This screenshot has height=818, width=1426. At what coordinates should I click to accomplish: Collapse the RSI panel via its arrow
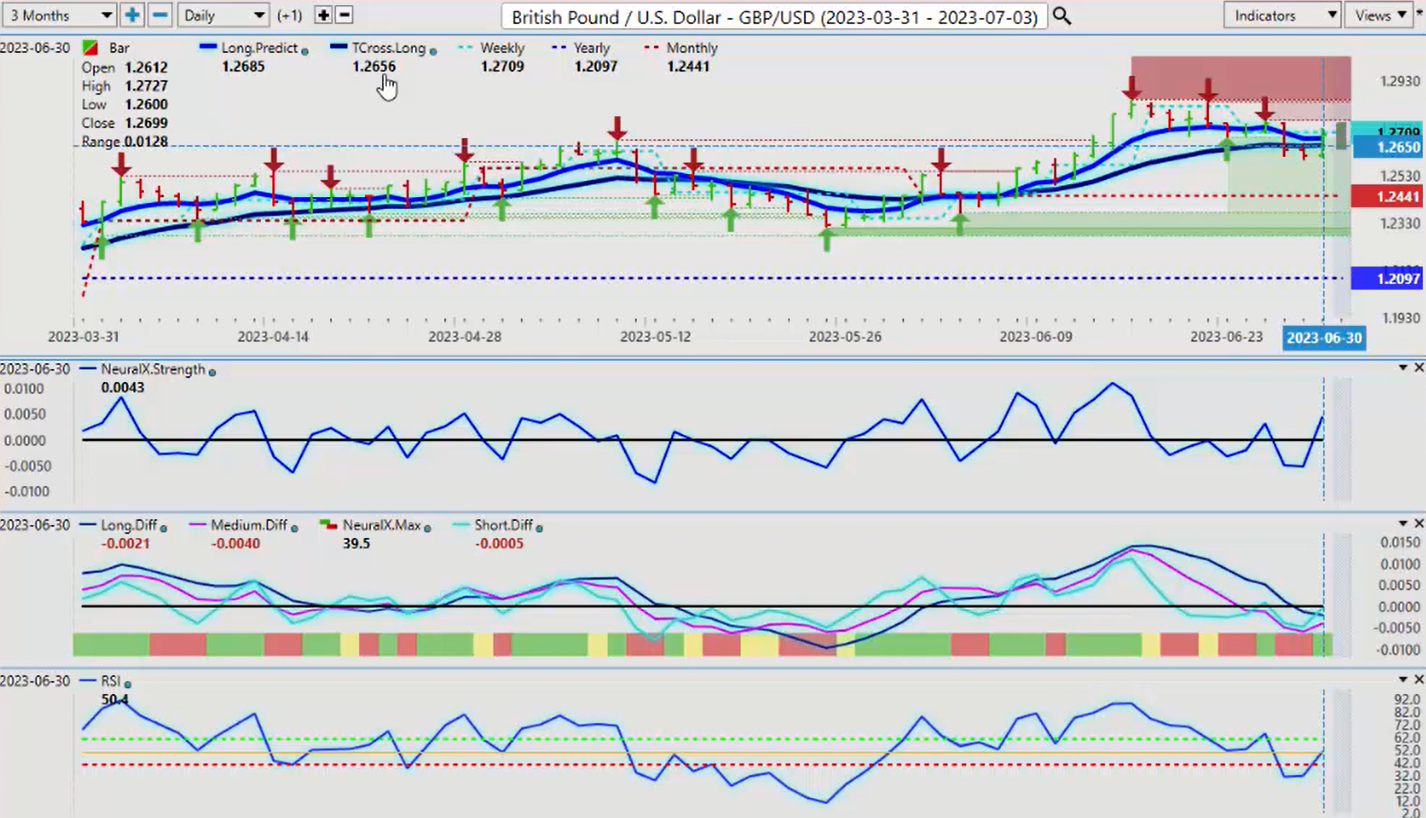[x=1404, y=680]
